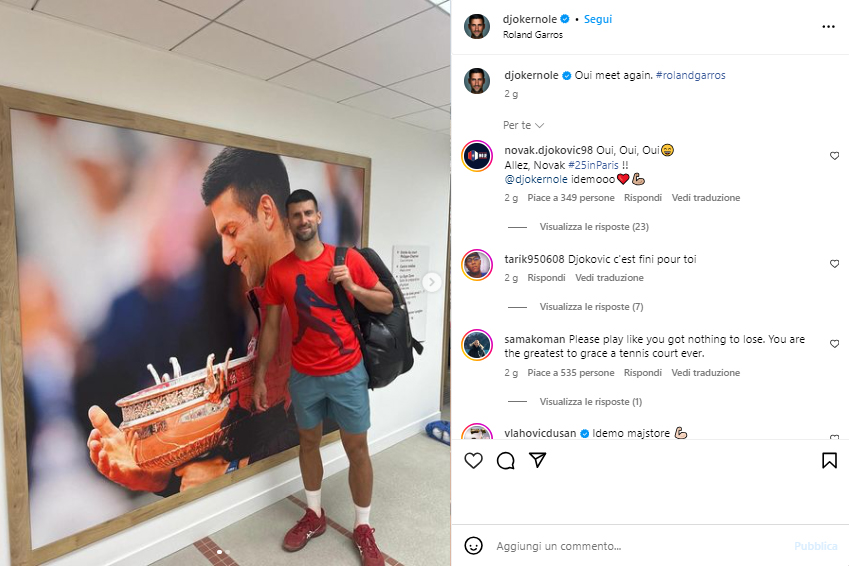Share the post via paper plane icon
The image size is (849, 566).
(x=537, y=460)
